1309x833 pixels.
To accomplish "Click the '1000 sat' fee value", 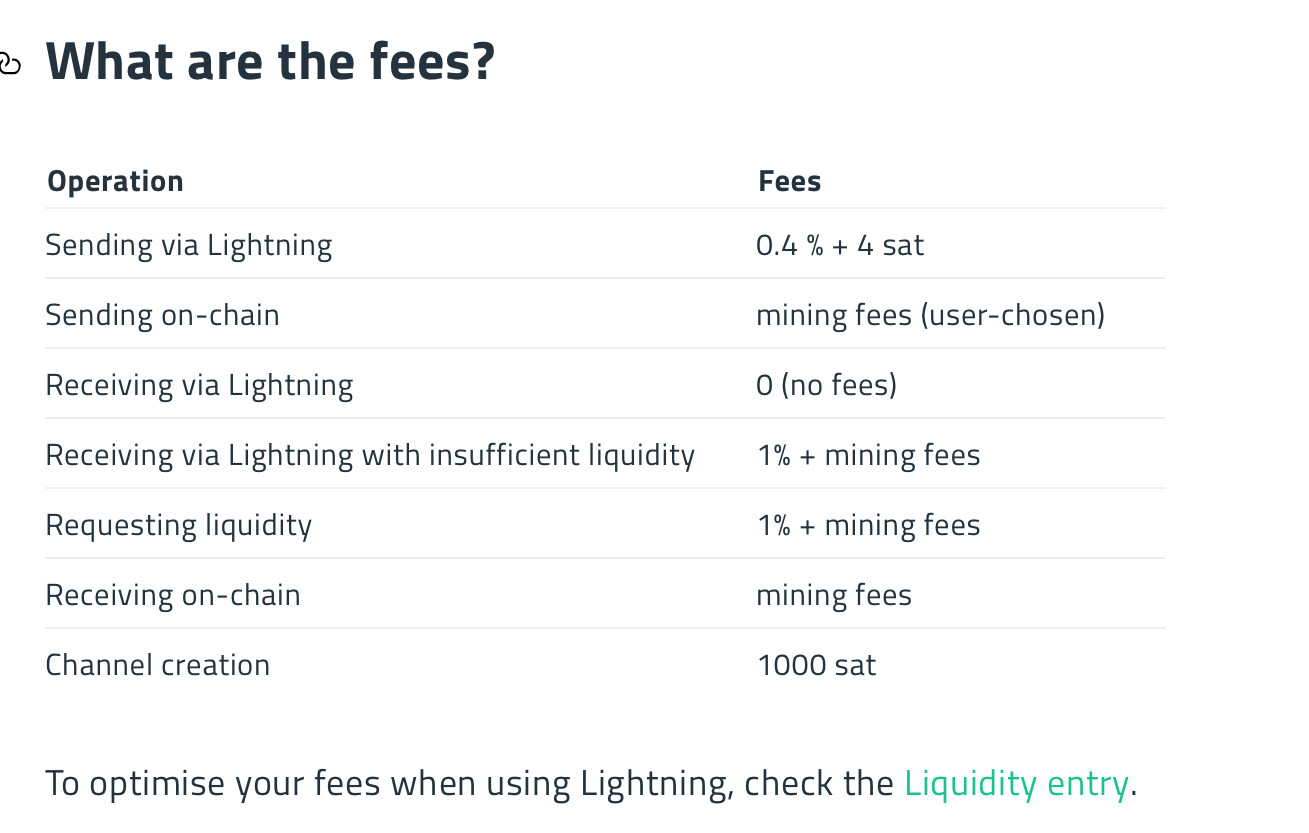I will pos(816,665).
